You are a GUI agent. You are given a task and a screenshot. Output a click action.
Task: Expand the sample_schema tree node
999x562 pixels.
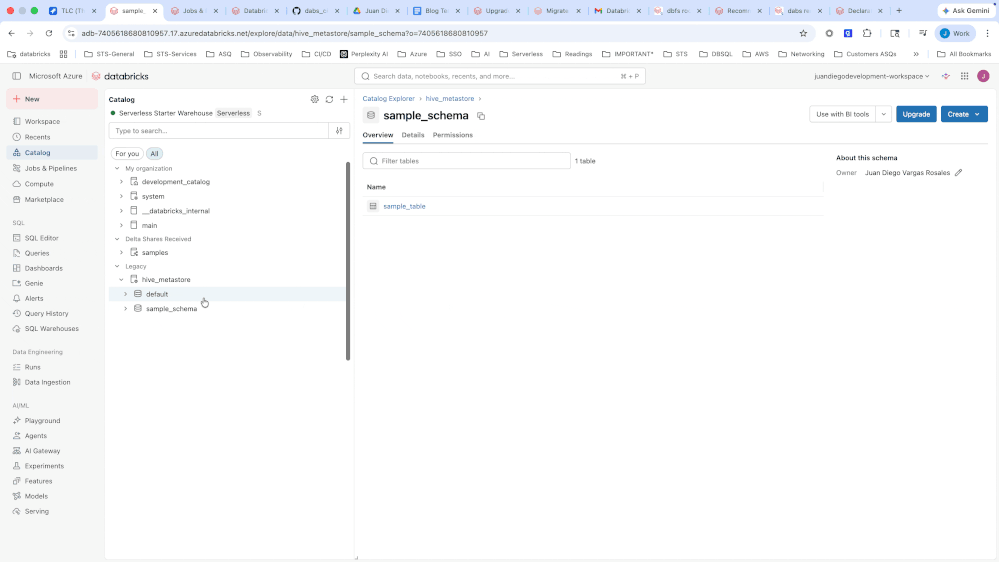[126, 308]
